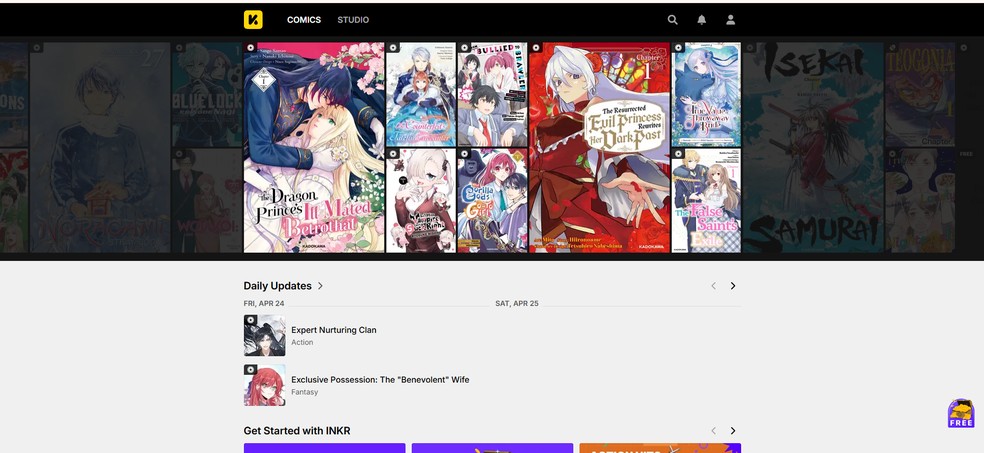Click the badge icon on False Saint's Exile cover
The image size is (984, 453).
(x=678, y=154)
